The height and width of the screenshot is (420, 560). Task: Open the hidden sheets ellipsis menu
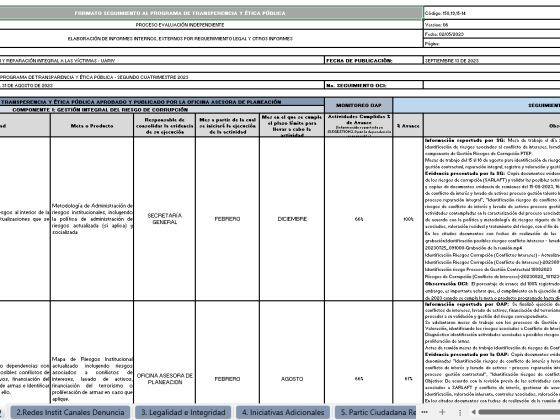tap(424, 412)
